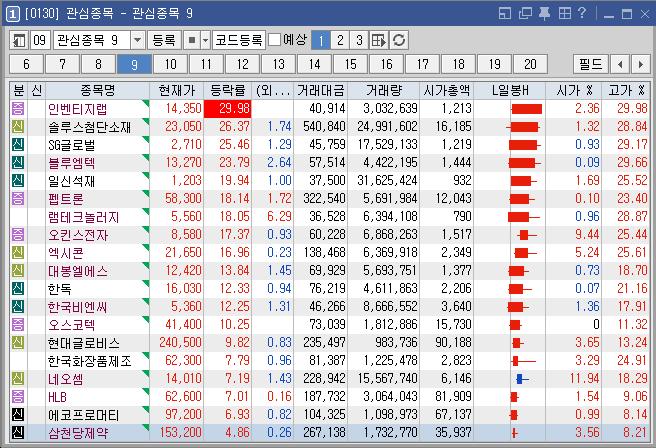Toggle the 예상 checkbox
The width and height of the screenshot is (656, 448).
274,40
